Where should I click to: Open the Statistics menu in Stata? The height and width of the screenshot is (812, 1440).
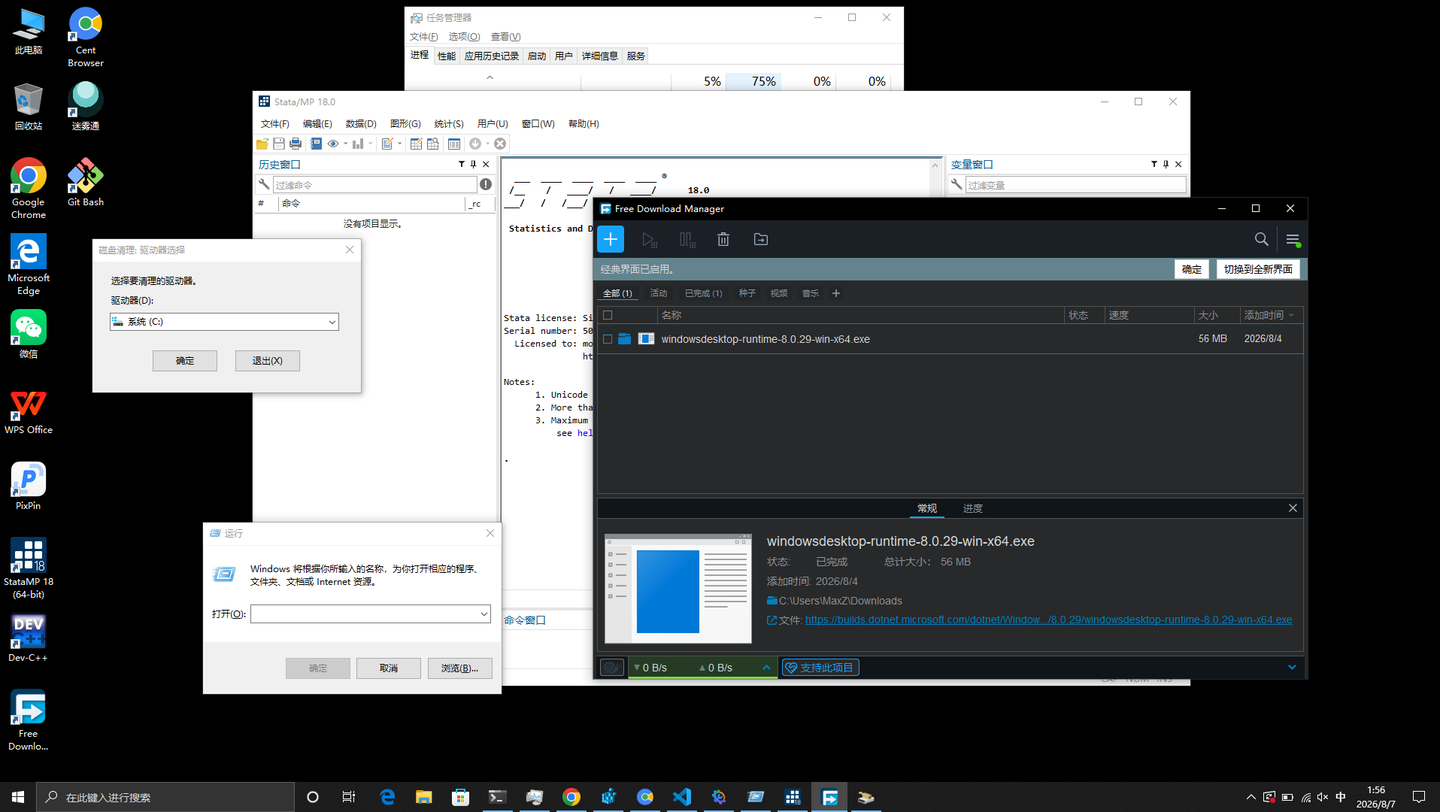pos(449,124)
